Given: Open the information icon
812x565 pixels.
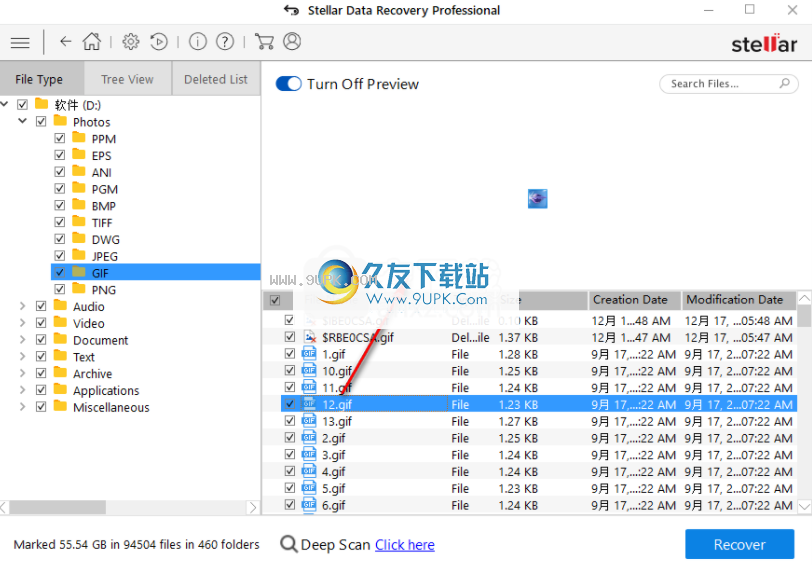Looking at the screenshot, I should [198, 41].
